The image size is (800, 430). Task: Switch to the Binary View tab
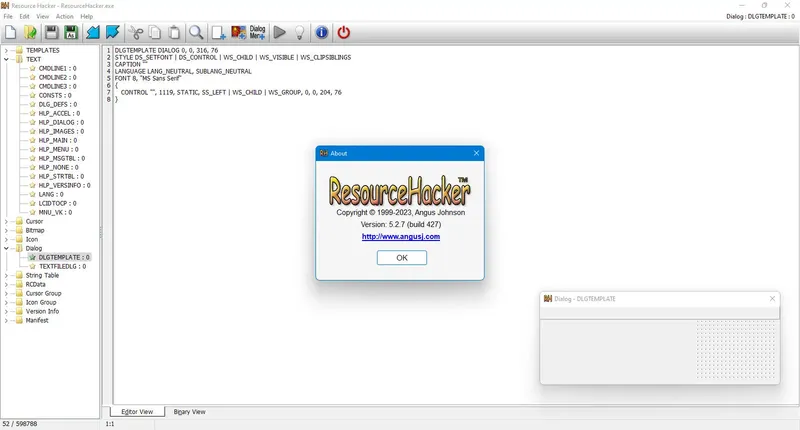point(189,412)
